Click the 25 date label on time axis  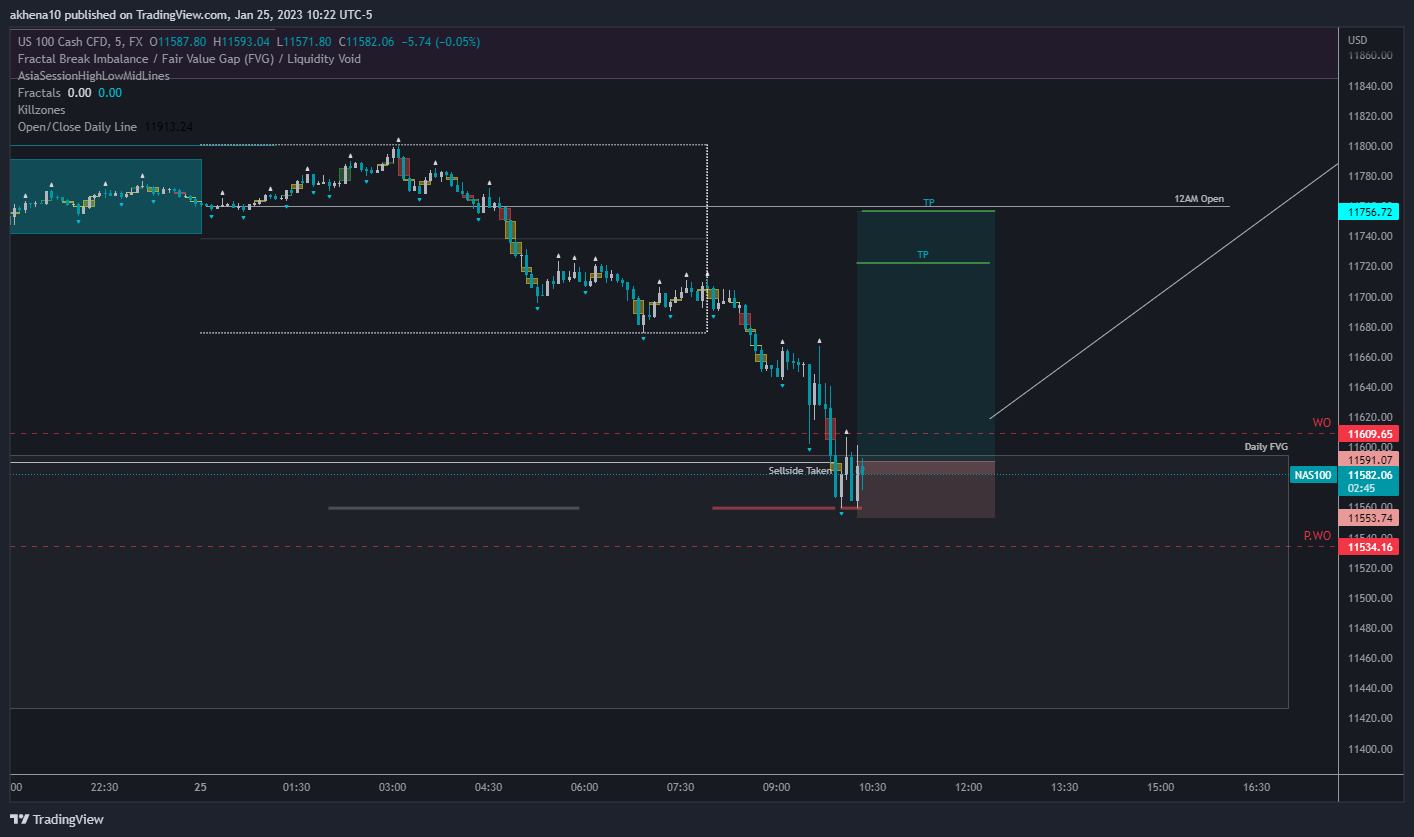coord(200,787)
